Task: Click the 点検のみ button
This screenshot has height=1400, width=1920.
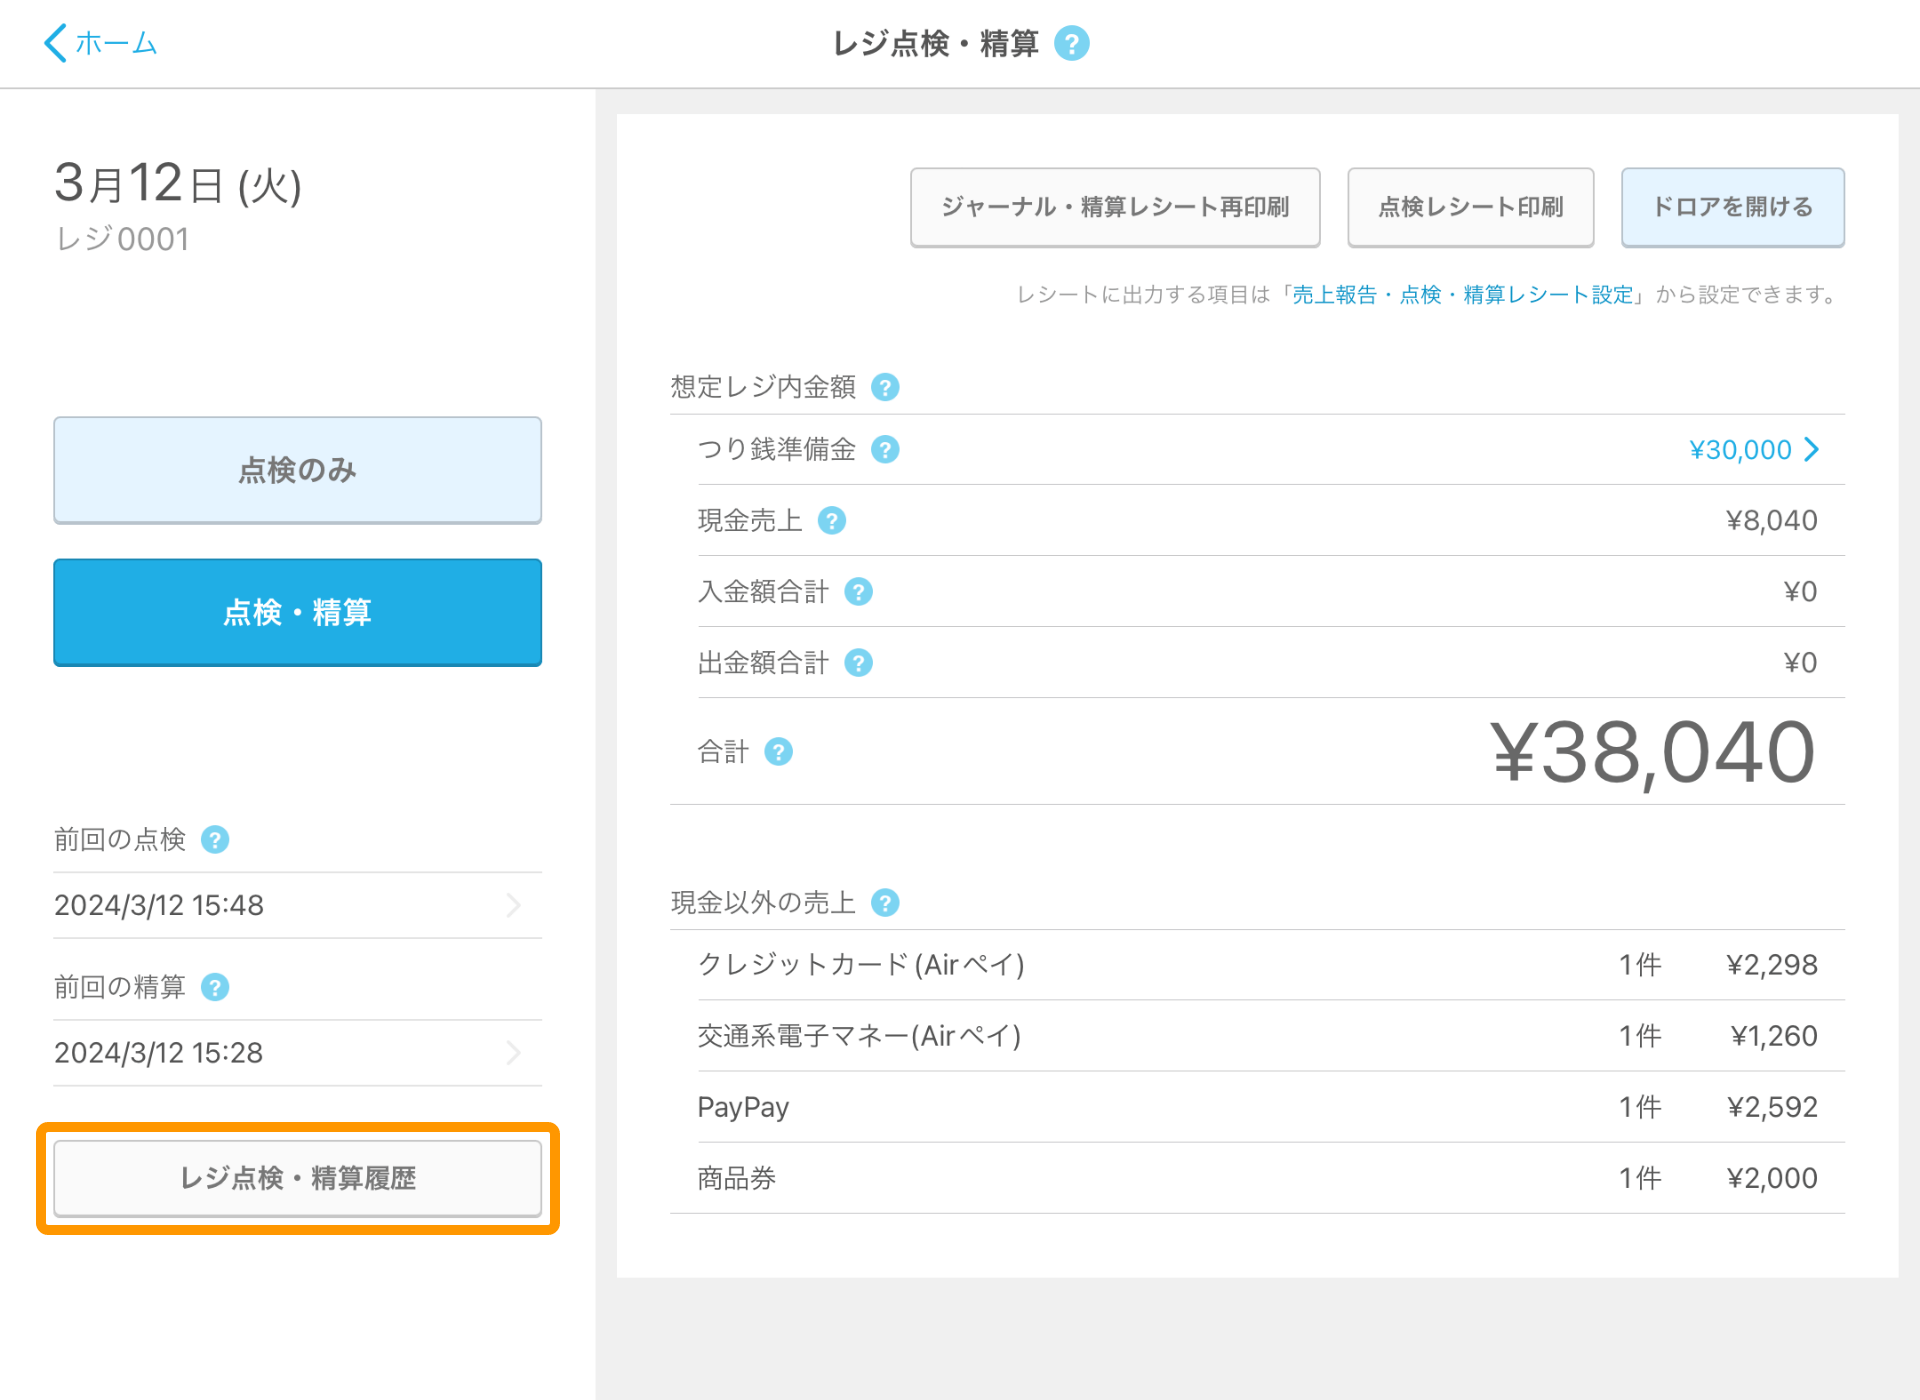Action: (298, 470)
